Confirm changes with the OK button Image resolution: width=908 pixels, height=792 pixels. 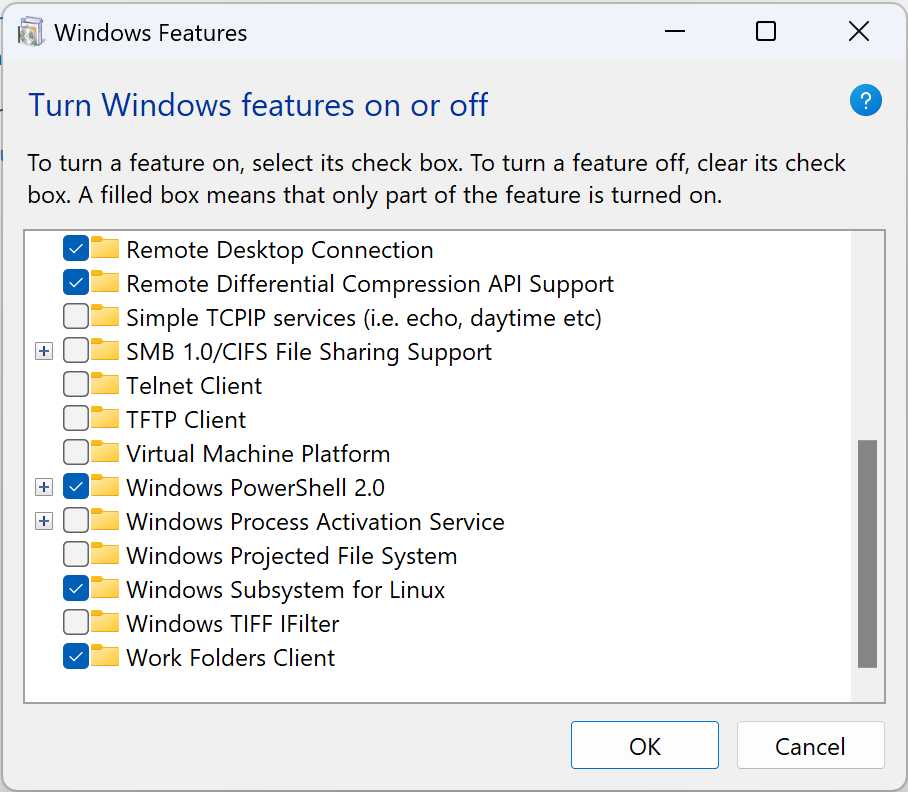coord(644,745)
